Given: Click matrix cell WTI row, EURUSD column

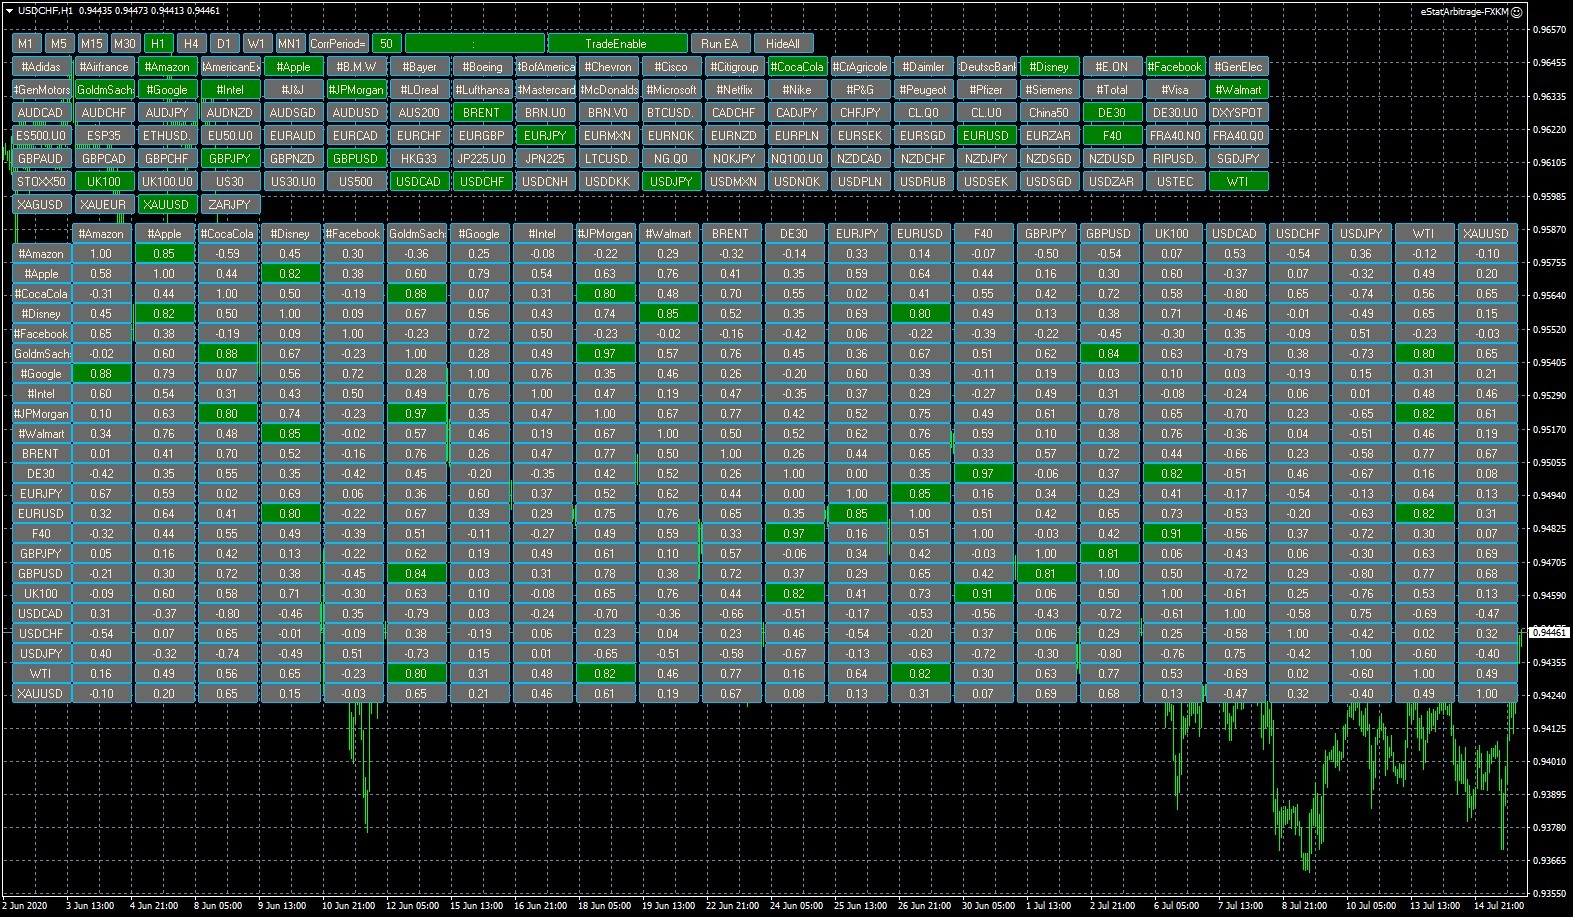Looking at the screenshot, I should point(921,674).
